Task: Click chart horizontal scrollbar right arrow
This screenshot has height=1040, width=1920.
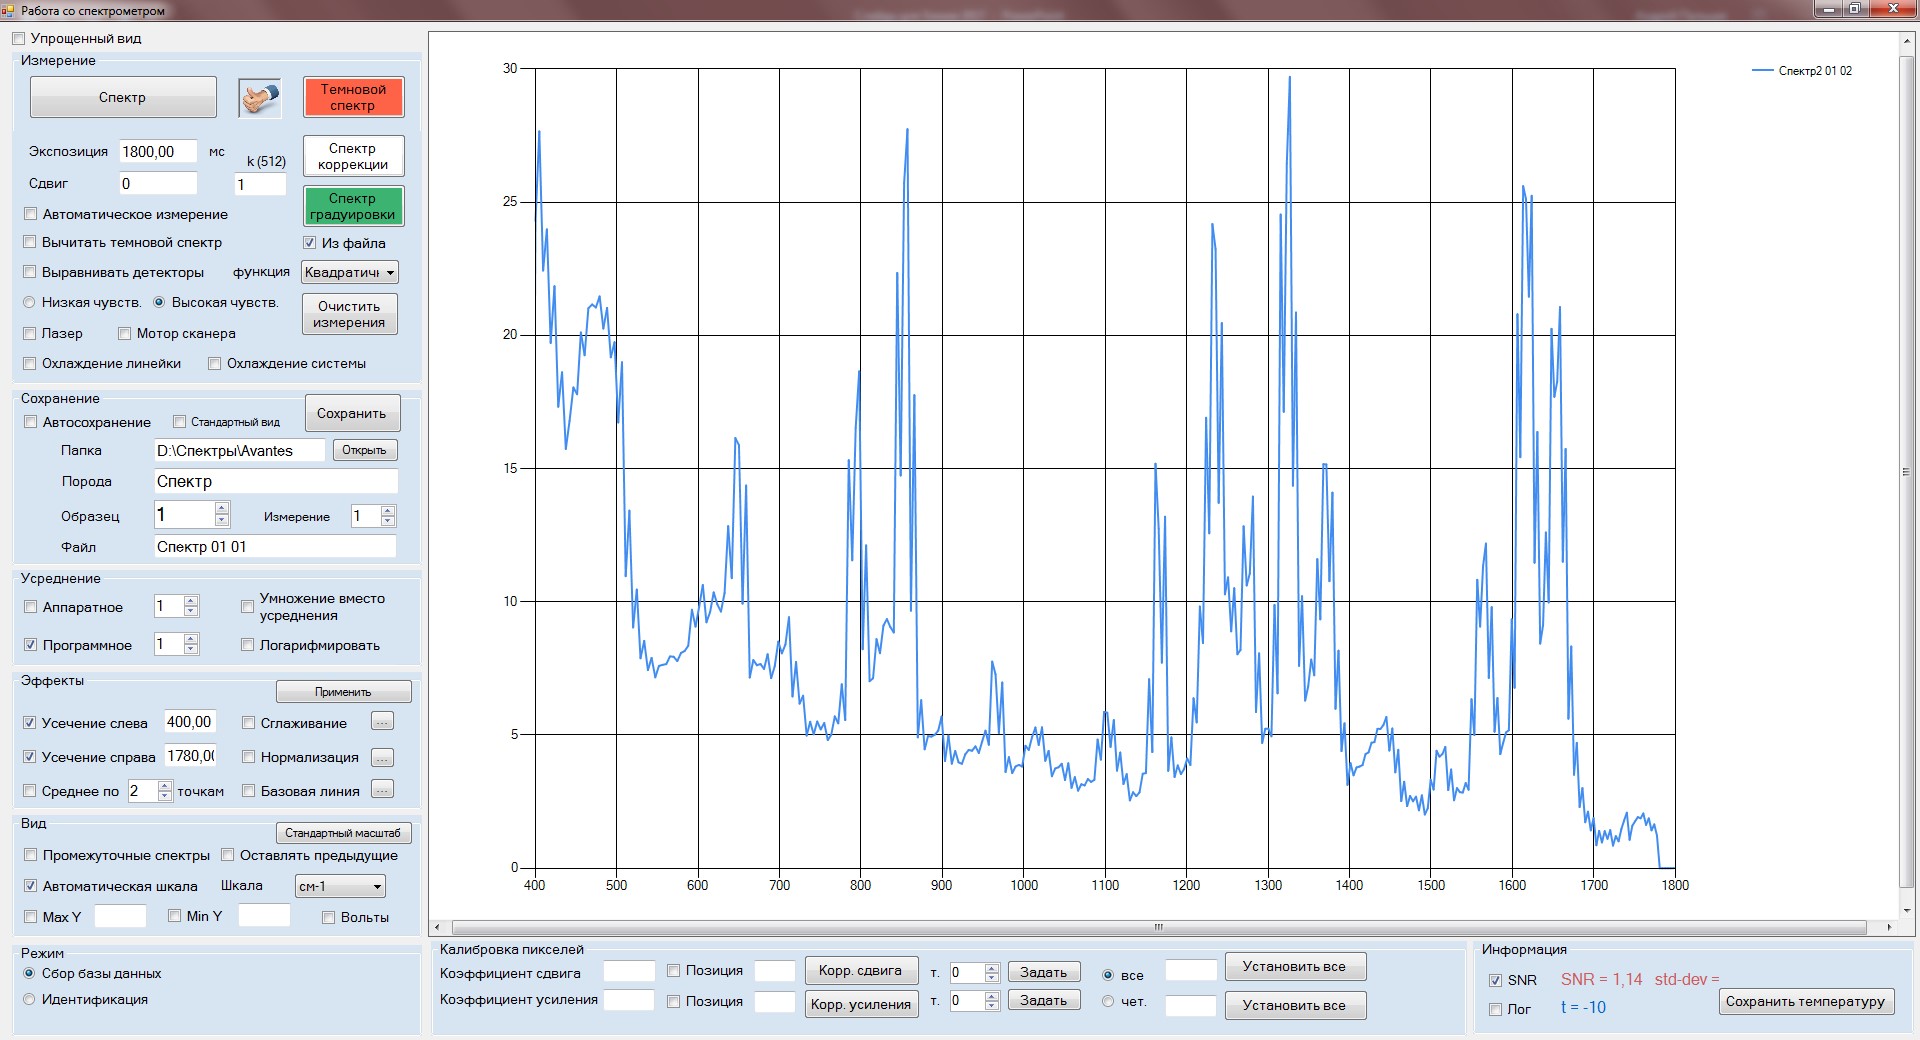Action: click(1889, 927)
